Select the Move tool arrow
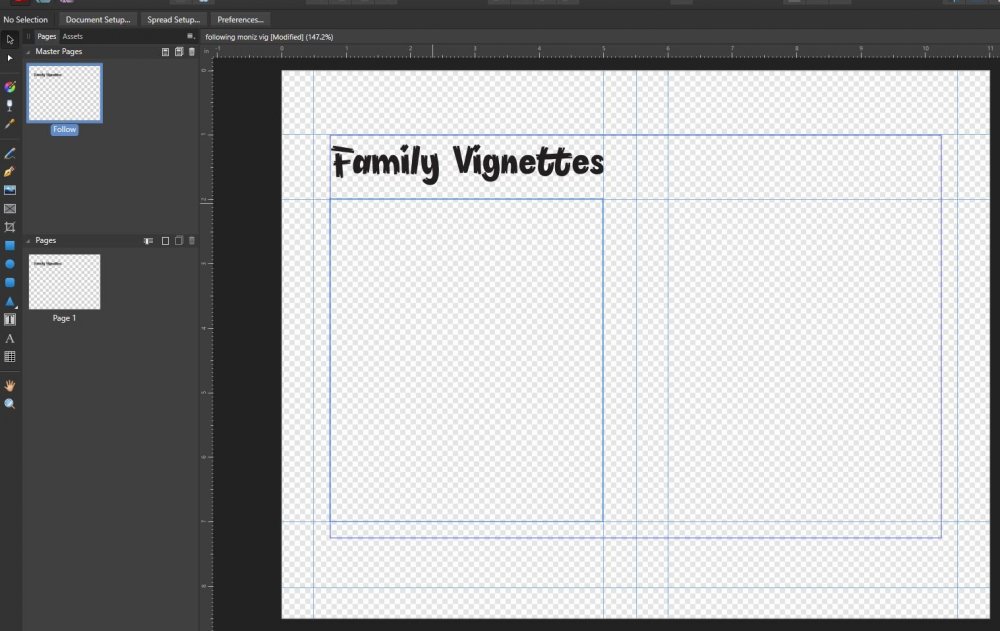The height and width of the screenshot is (631, 1000). (10, 39)
